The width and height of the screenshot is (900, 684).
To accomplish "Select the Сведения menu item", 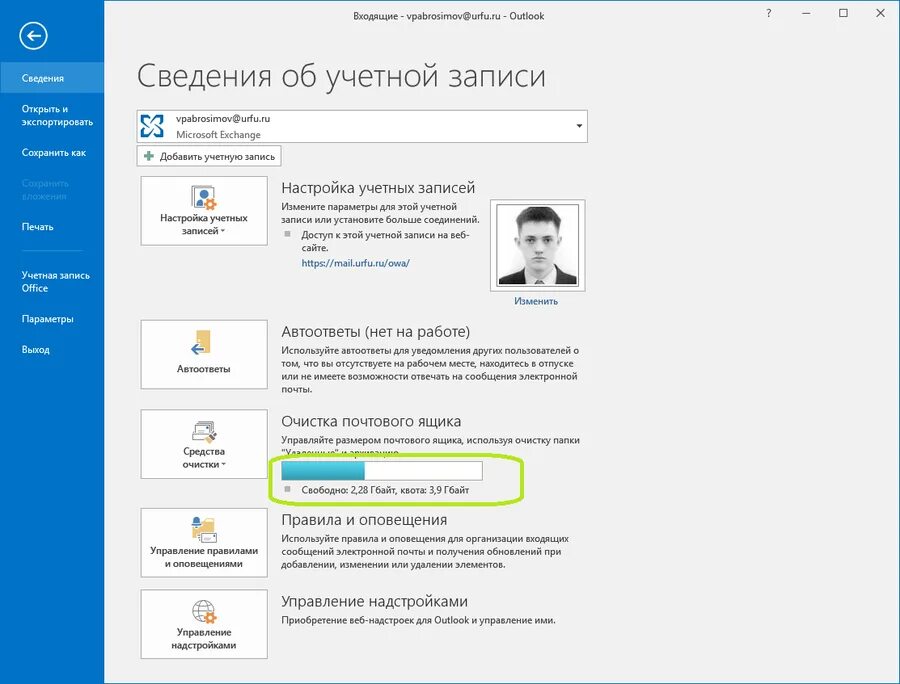I will [52, 78].
